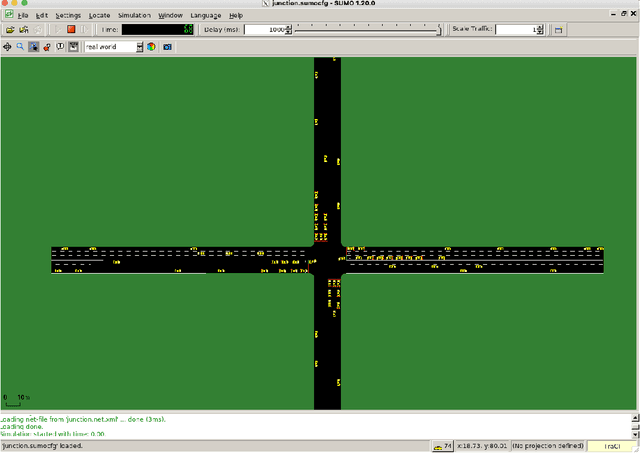Image resolution: width=640 pixels, height=453 pixels.
Task: Toggle the tooltip display button in view toolbar
Action: coord(60,47)
